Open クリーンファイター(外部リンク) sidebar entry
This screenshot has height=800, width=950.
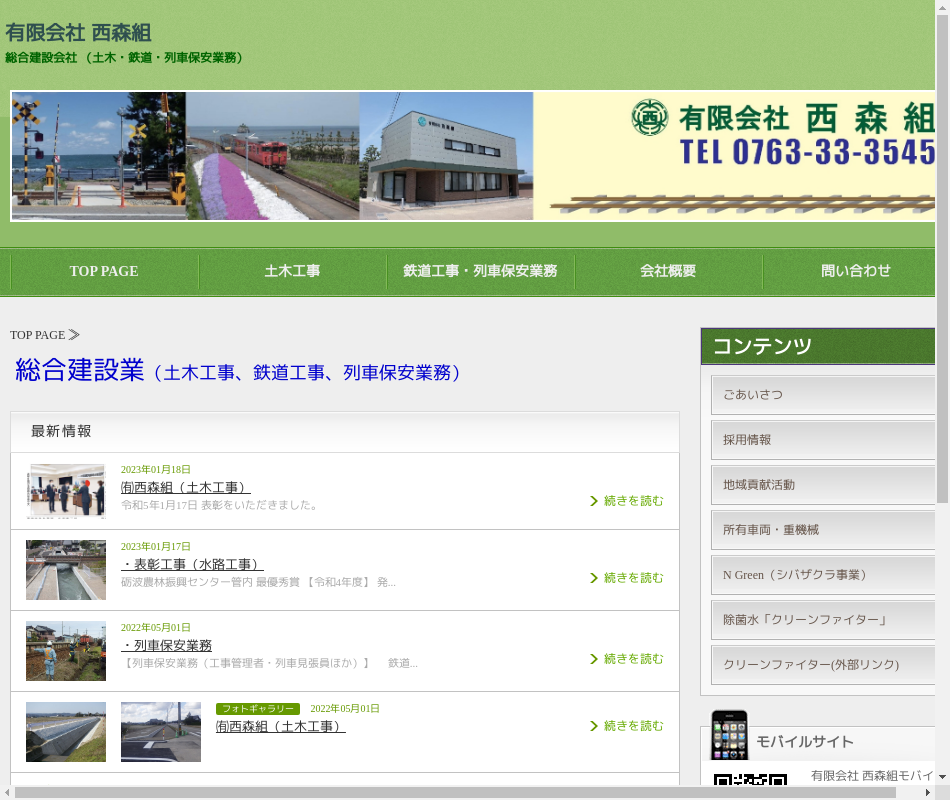822,665
